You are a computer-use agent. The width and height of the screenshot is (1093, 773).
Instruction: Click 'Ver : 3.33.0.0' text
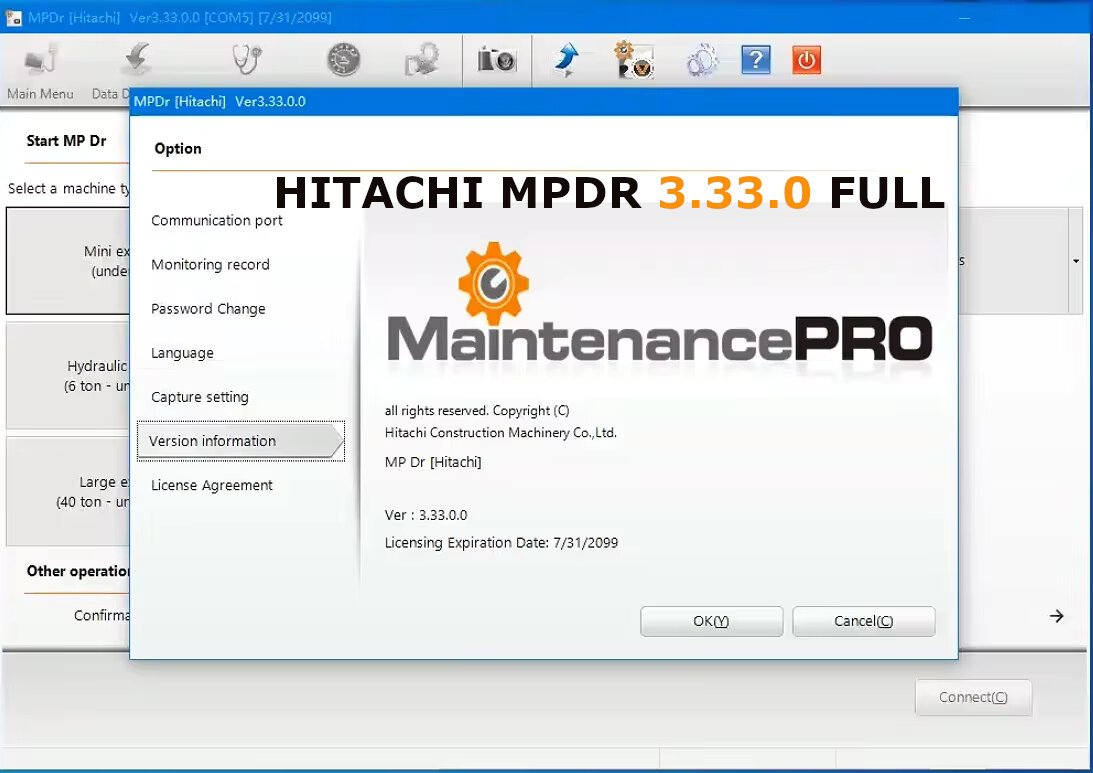coord(426,515)
